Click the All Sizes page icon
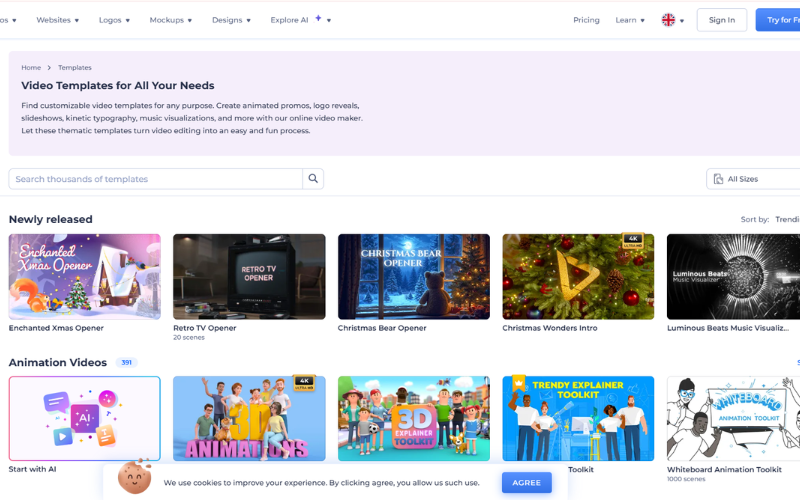The height and width of the screenshot is (500, 800). 718,179
